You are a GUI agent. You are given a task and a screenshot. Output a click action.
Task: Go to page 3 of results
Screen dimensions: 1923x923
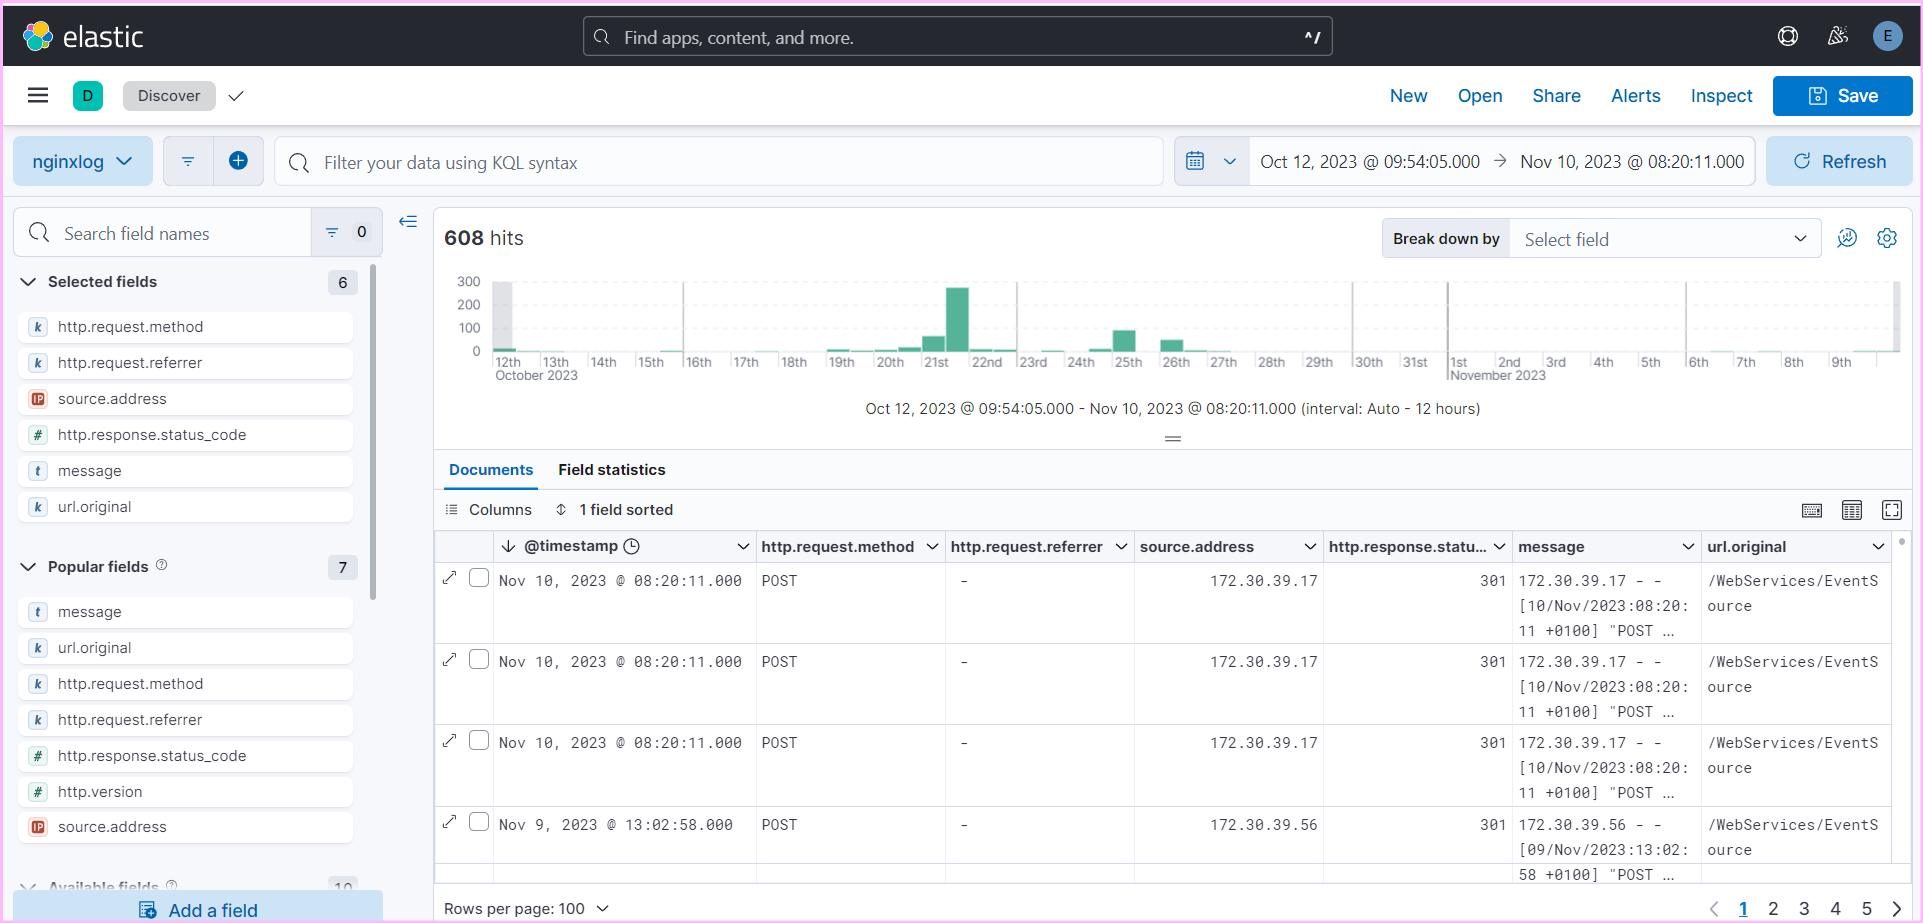tap(1804, 909)
